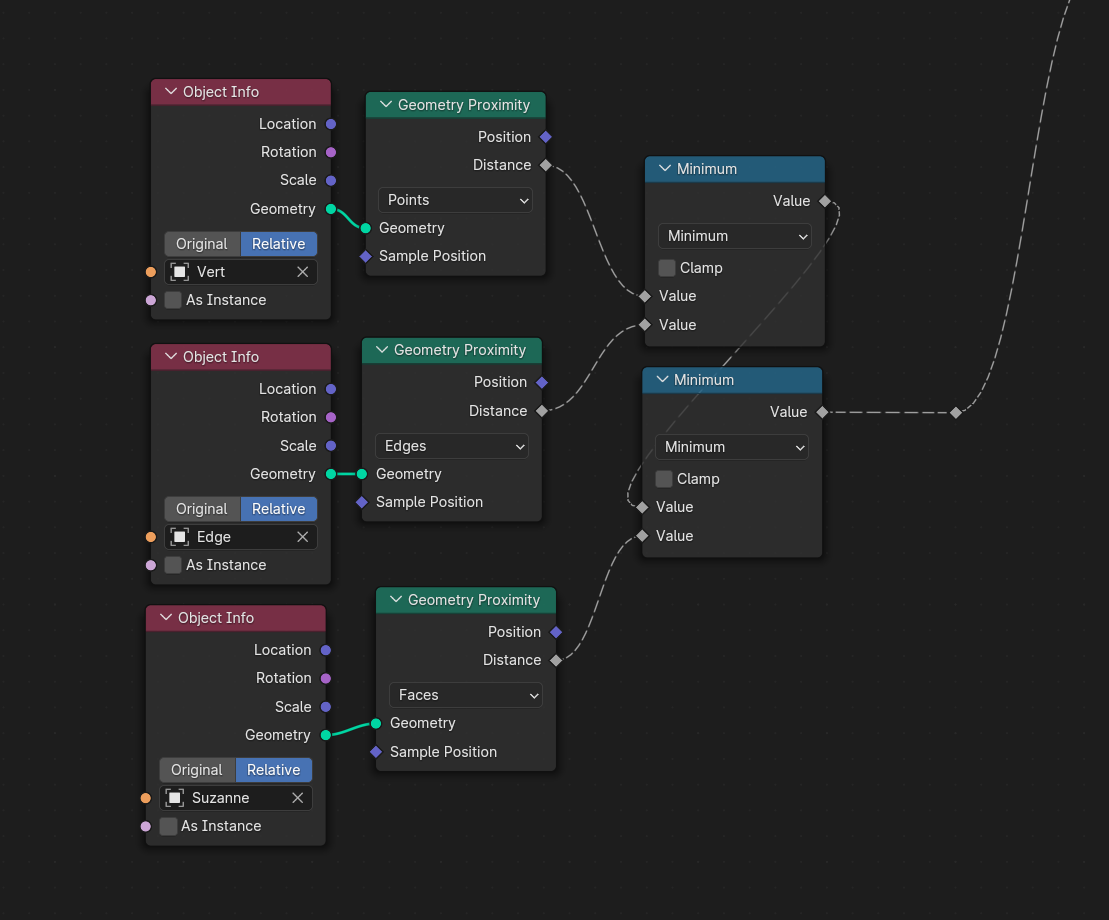Select the Suzanne object field
This screenshot has height=920, width=1109.
pos(236,798)
